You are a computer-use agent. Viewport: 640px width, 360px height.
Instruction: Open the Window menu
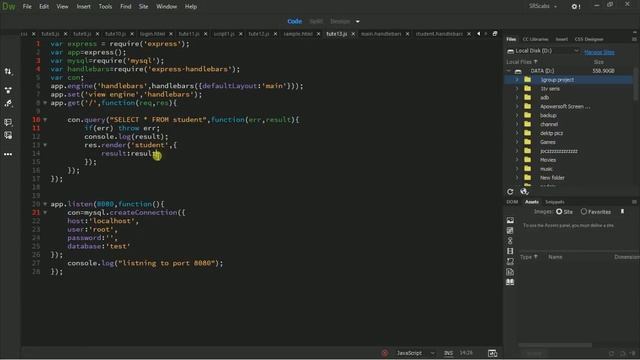[167, 7]
